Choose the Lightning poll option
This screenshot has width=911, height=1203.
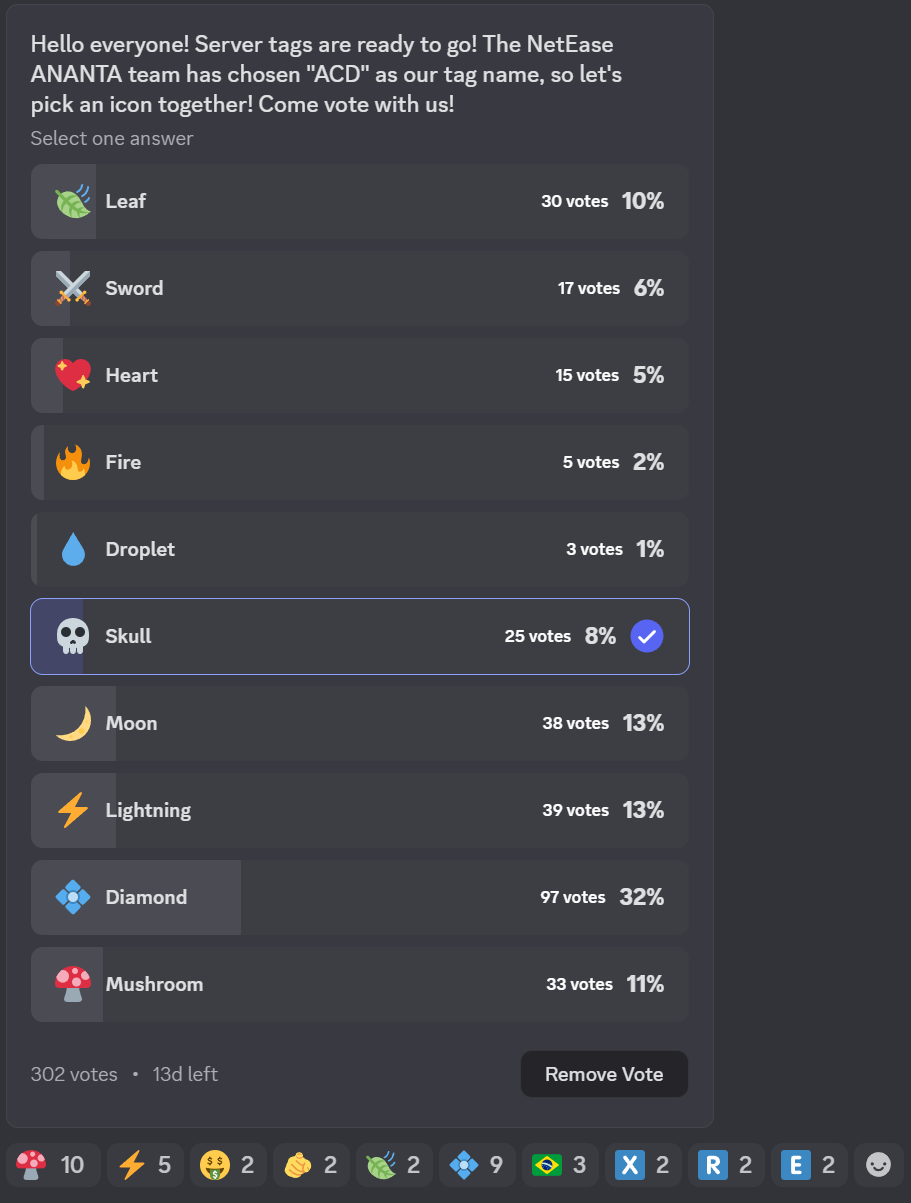360,810
